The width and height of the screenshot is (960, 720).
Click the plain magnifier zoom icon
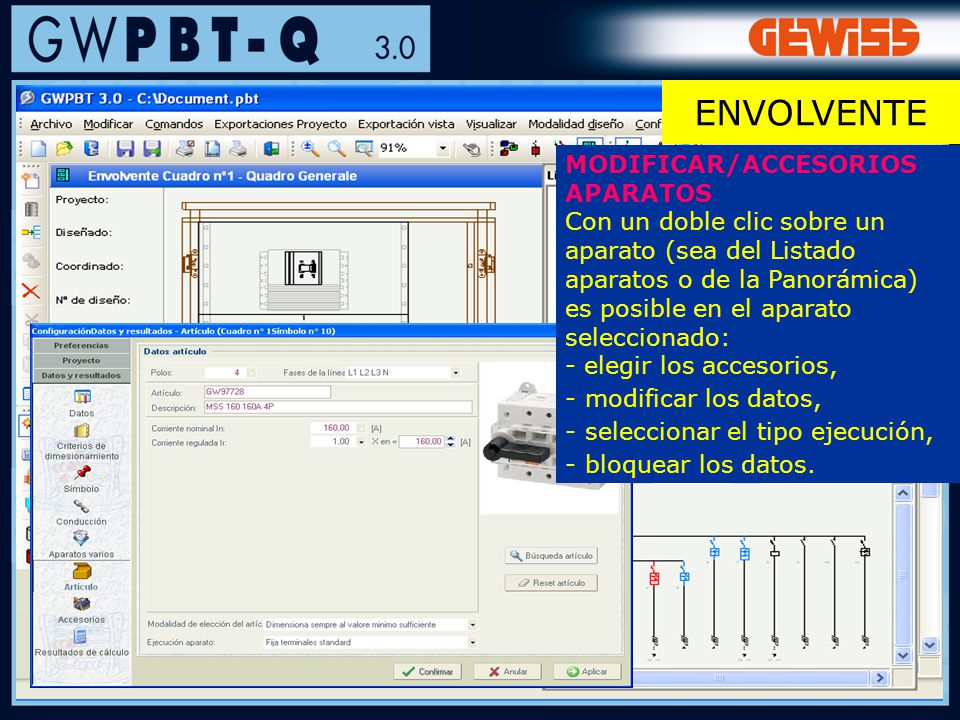click(336, 148)
